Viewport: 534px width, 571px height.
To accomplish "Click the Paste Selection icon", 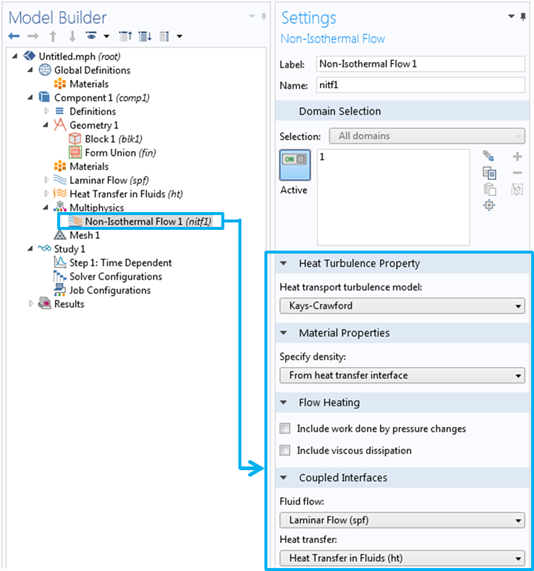I will pos(490,190).
